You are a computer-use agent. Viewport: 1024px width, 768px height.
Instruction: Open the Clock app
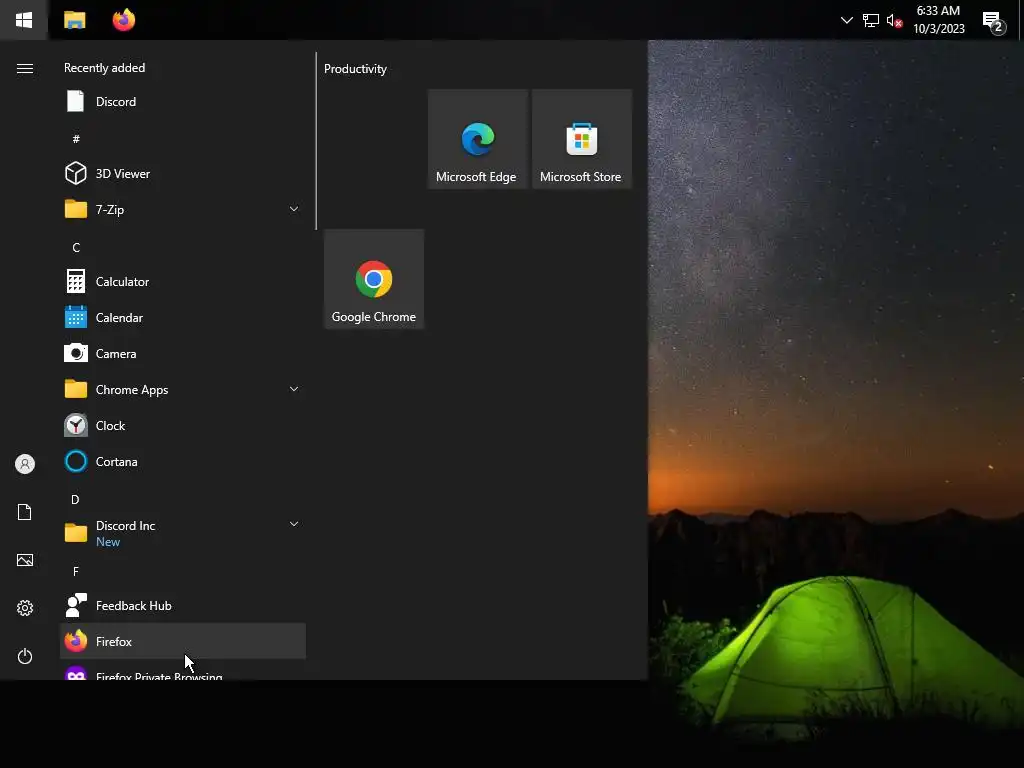(x=183, y=425)
